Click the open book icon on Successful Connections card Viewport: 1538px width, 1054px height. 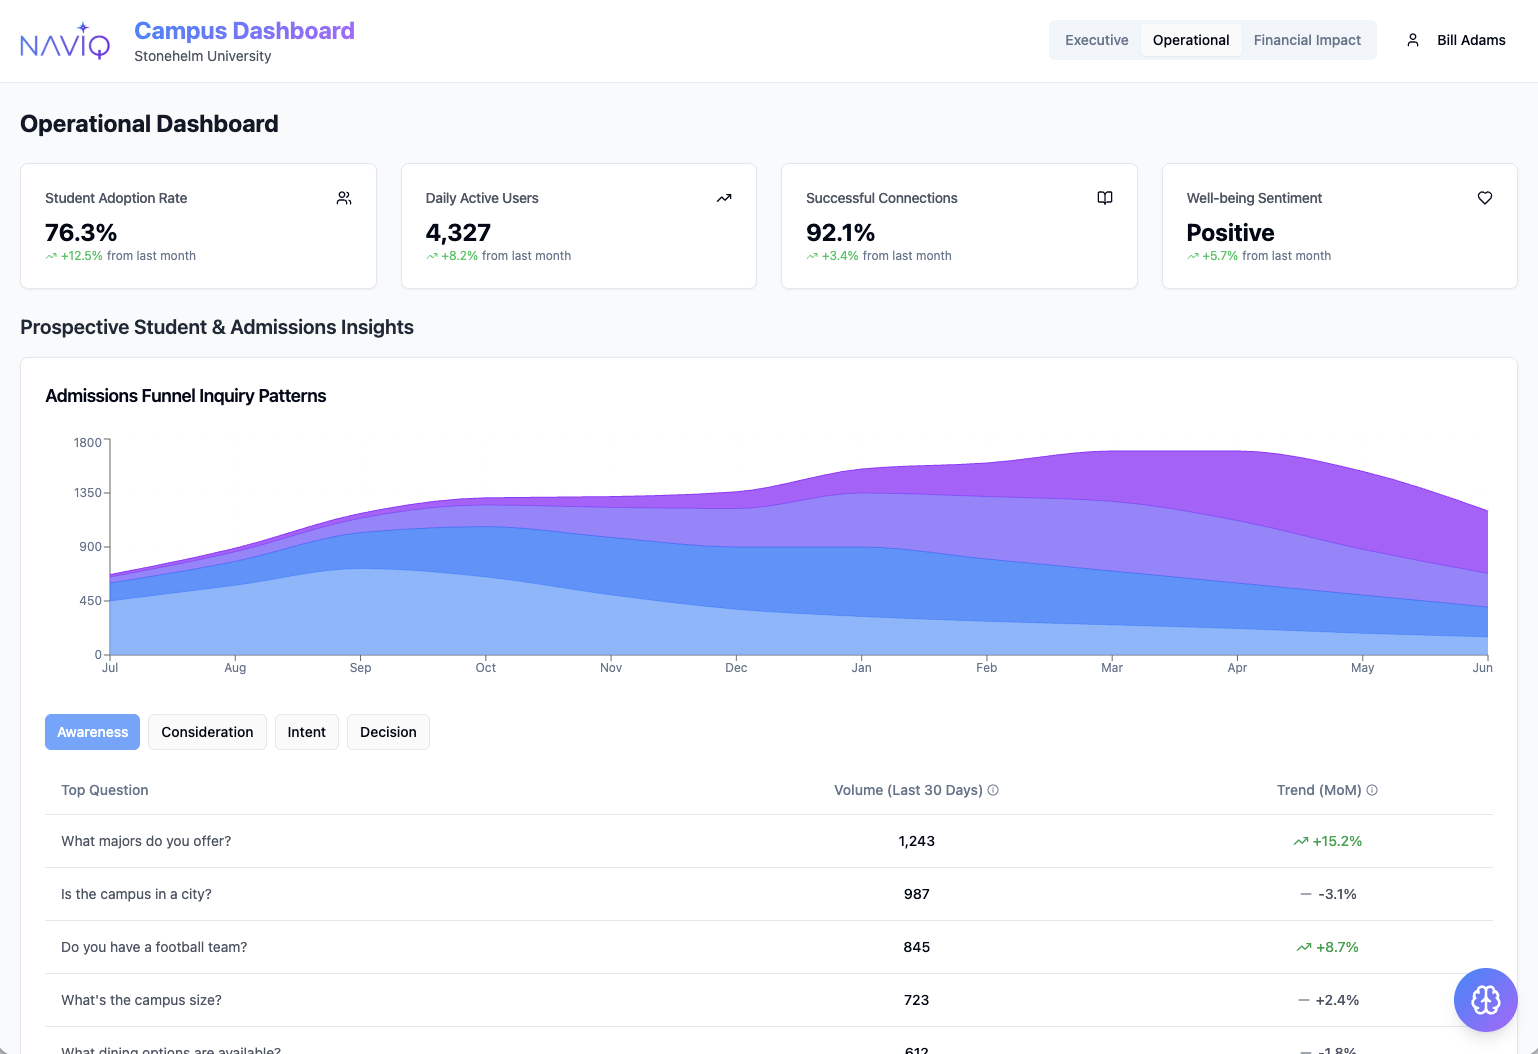tap(1104, 198)
